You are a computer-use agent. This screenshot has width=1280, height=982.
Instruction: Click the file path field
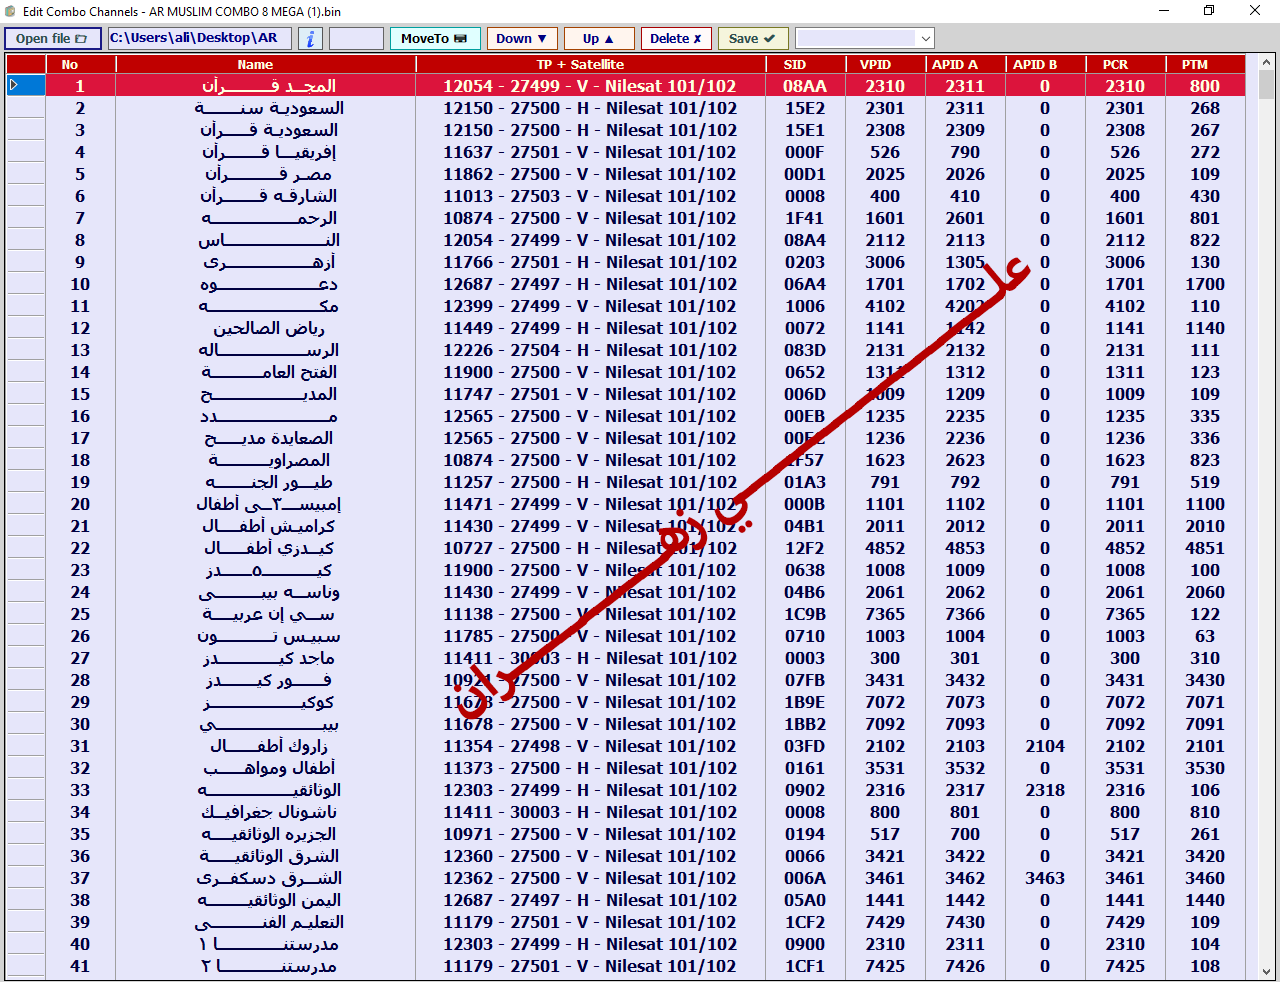[199, 38]
